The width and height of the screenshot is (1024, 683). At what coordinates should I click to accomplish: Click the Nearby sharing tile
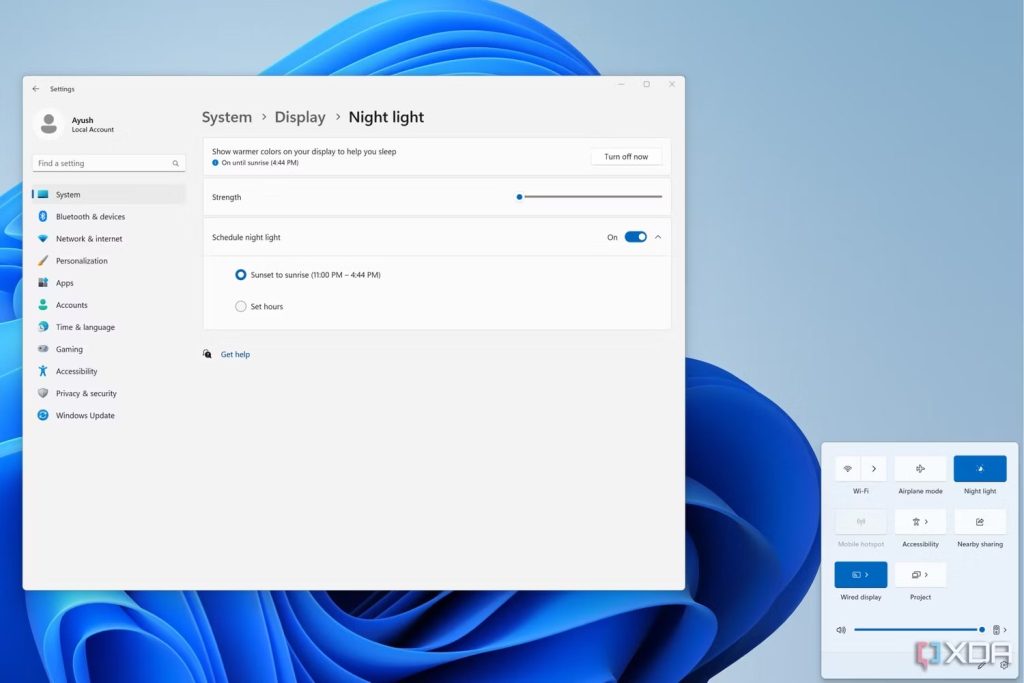[979, 522]
